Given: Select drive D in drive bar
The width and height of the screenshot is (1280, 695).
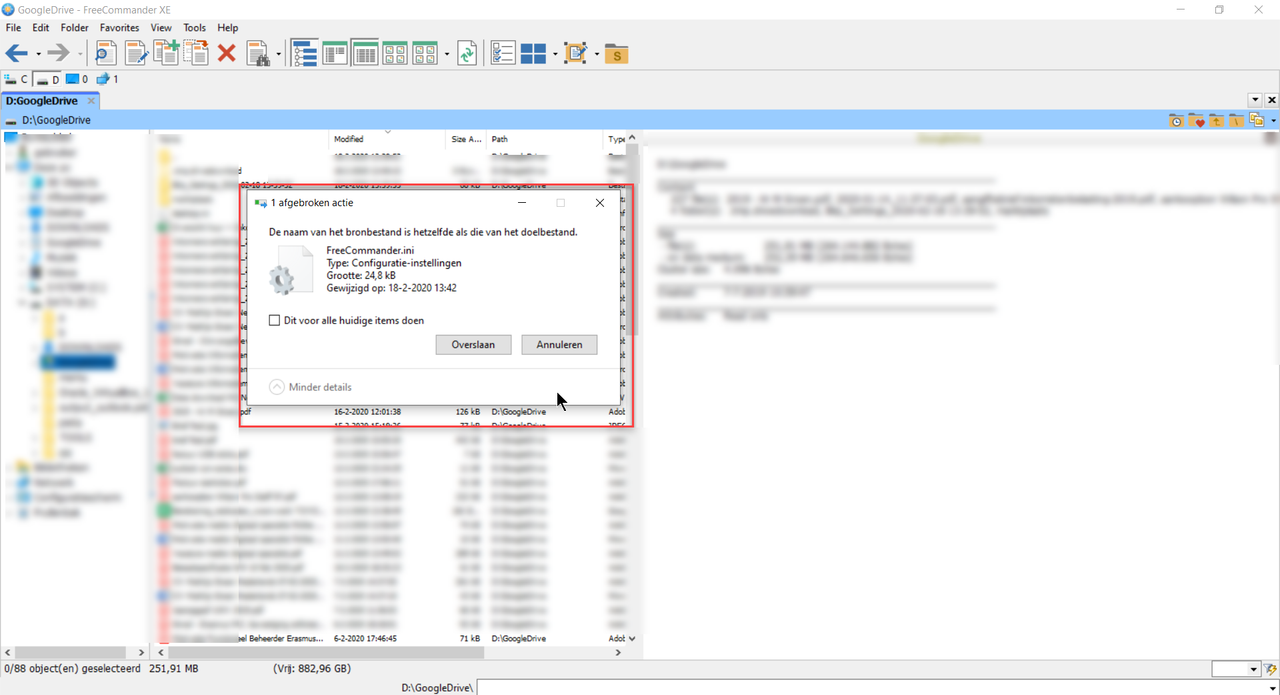Looking at the screenshot, I should click(x=47, y=79).
